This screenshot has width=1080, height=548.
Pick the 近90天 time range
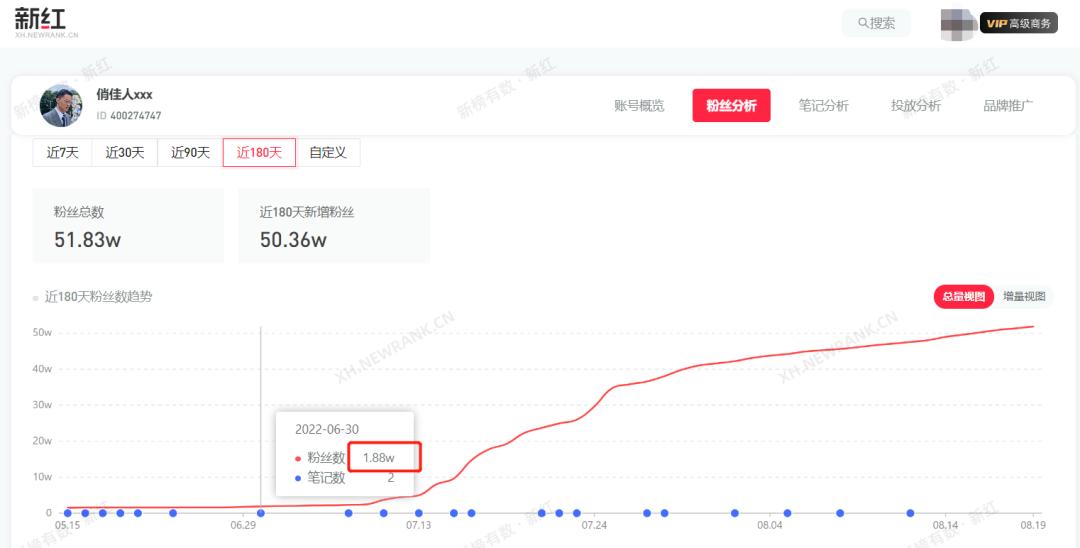point(190,153)
